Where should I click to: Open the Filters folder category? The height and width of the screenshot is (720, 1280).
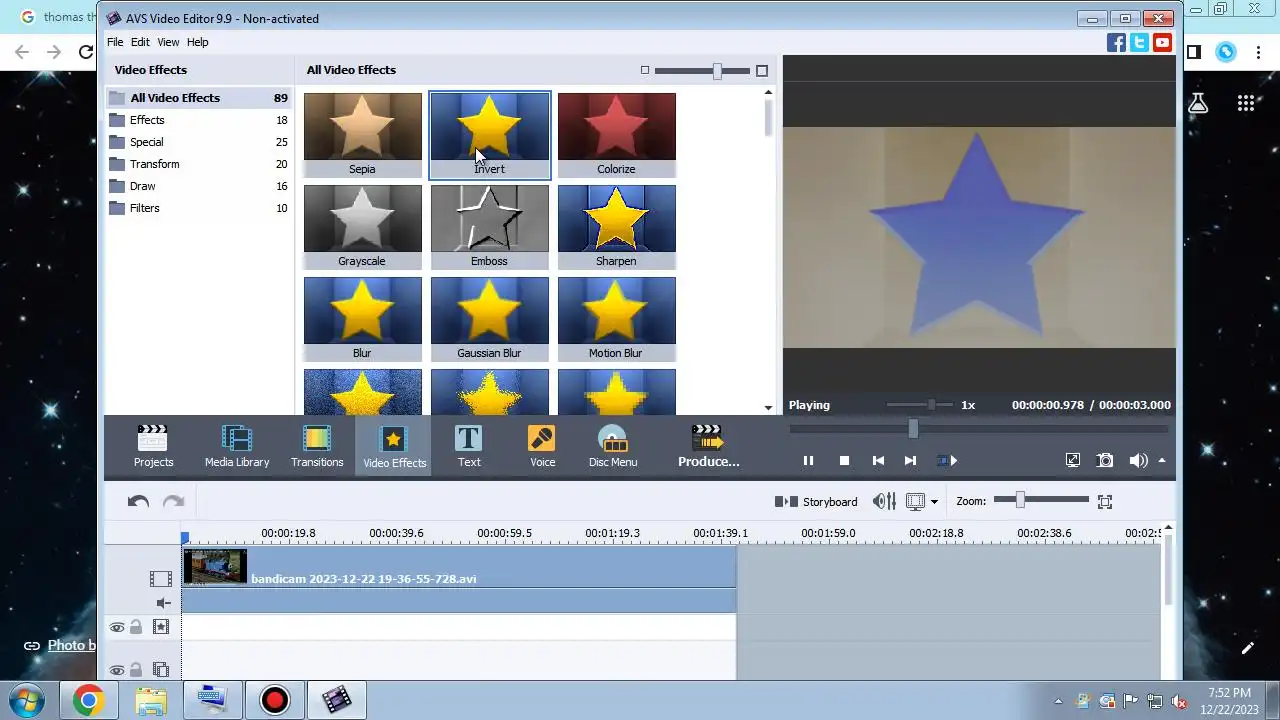(x=198, y=208)
